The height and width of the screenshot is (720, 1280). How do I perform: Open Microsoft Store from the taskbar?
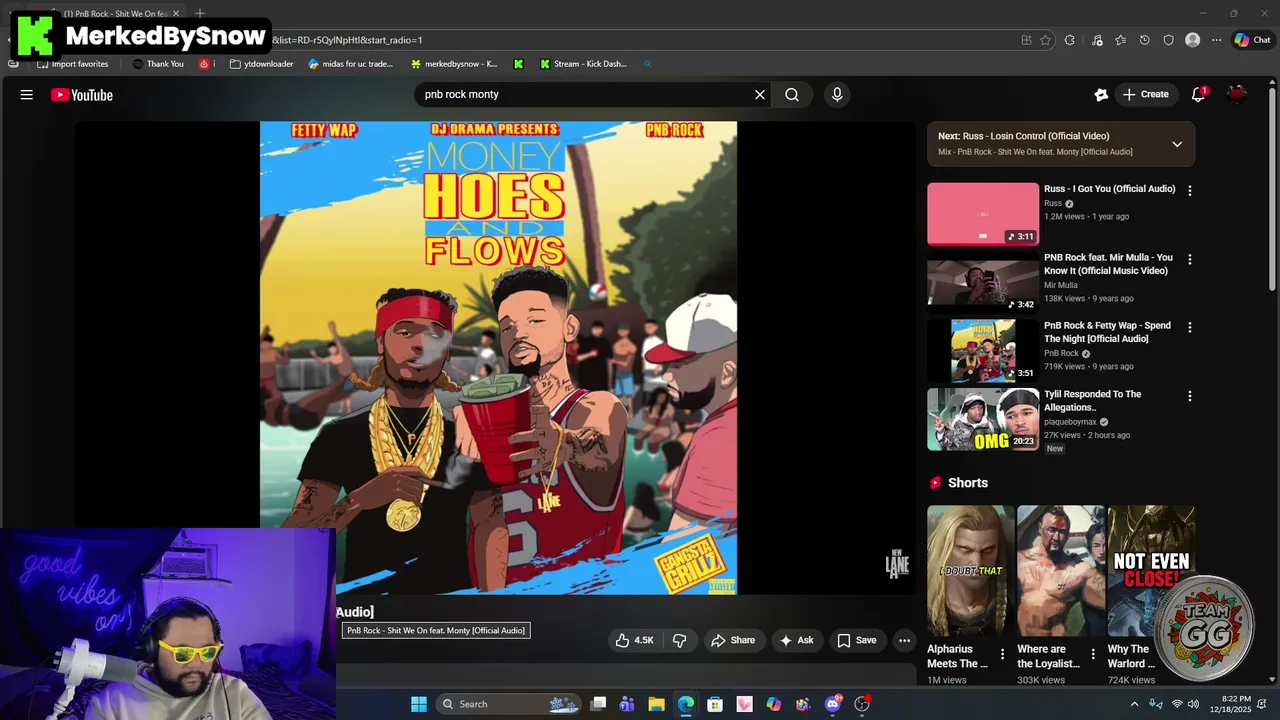click(x=715, y=704)
